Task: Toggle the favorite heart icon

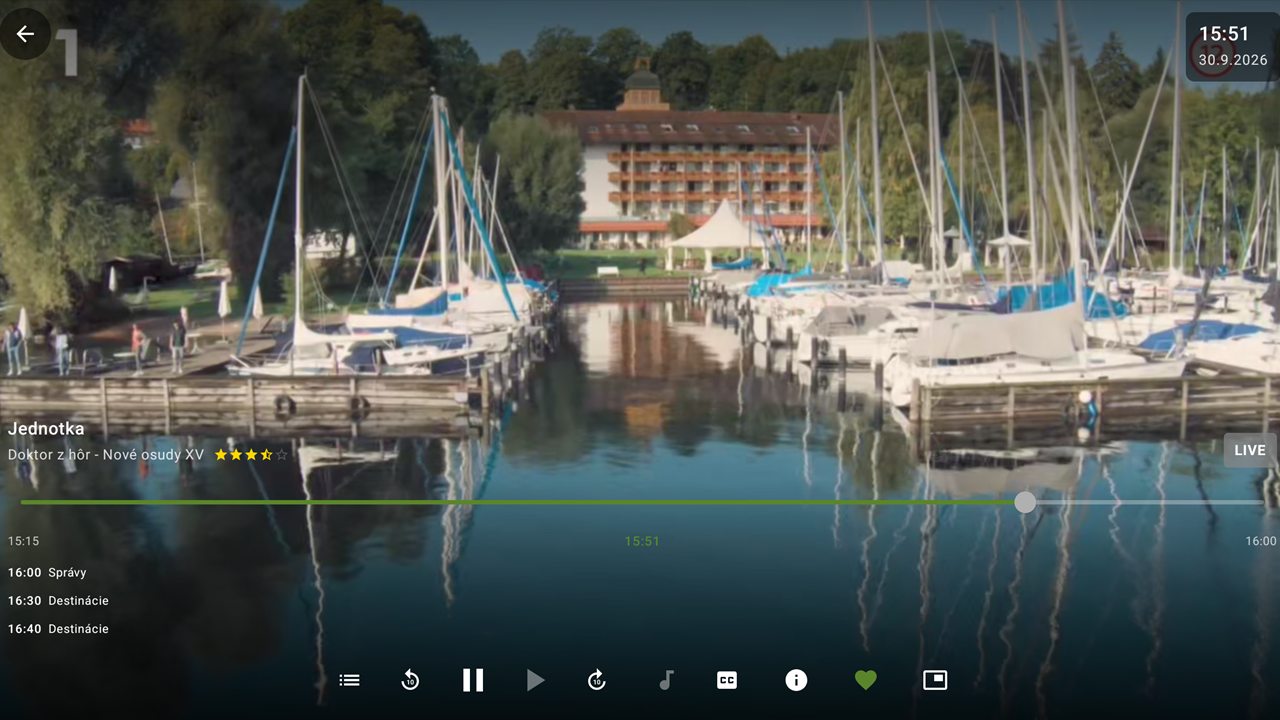Action: tap(866, 680)
